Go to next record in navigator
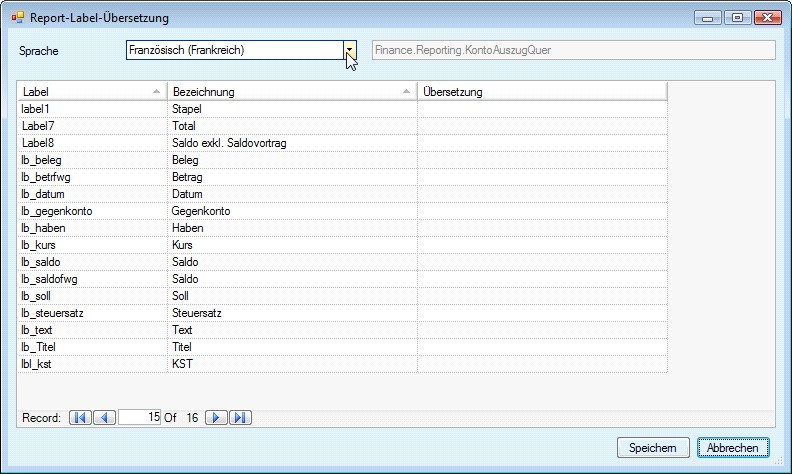Screen dimensions: 792x474 click(216, 418)
